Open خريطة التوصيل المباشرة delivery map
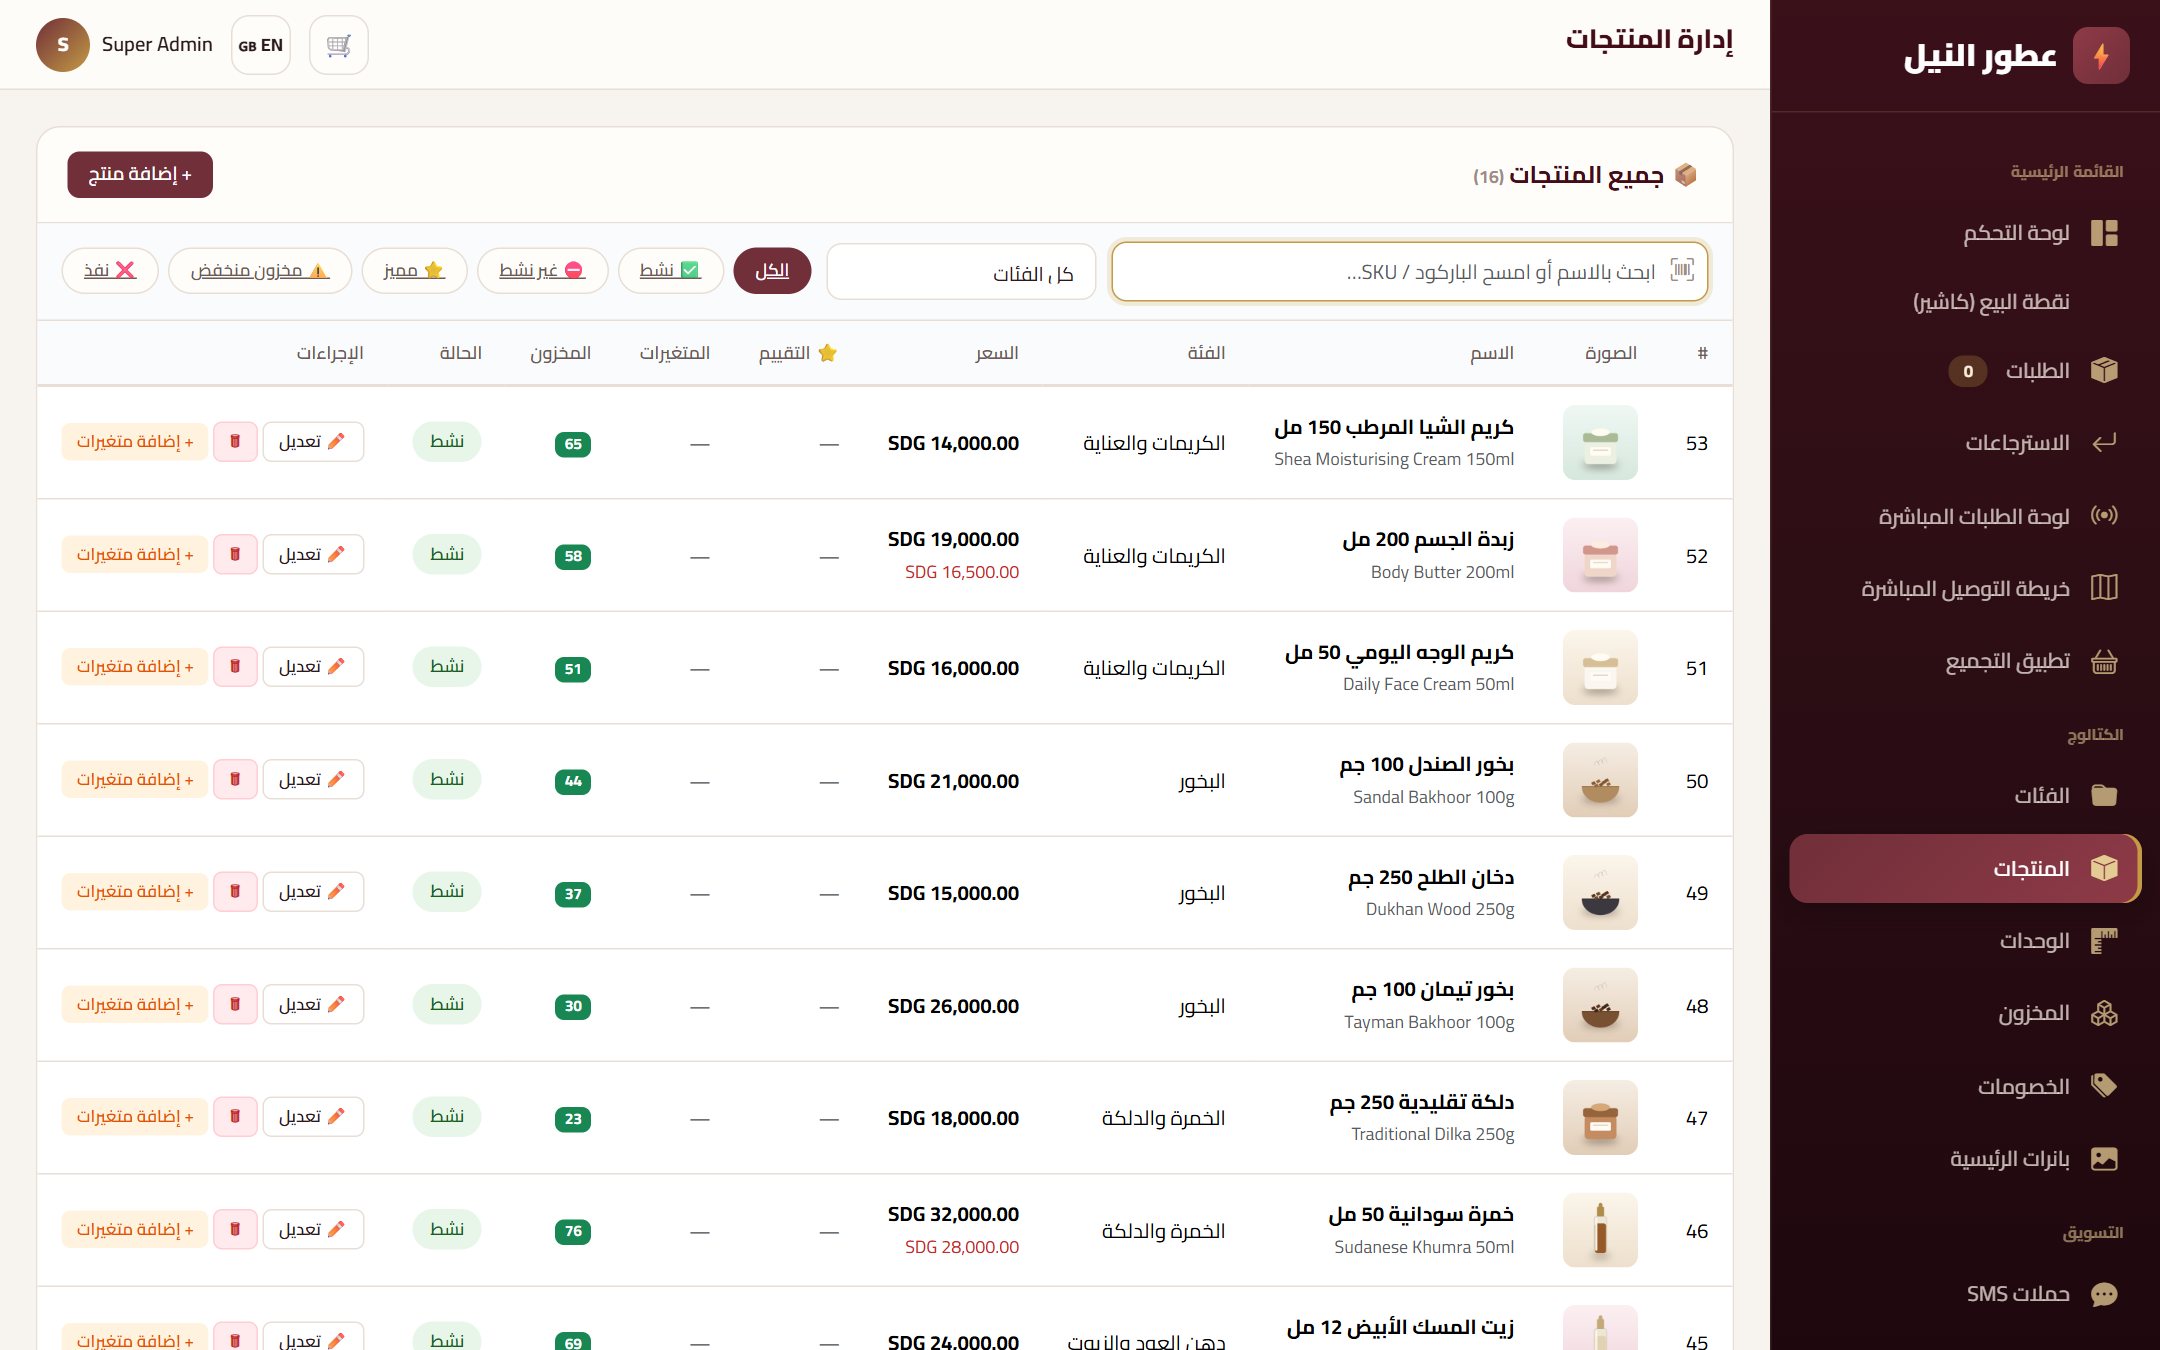Screen dimensions: 2160x1350 (1964, 588)
